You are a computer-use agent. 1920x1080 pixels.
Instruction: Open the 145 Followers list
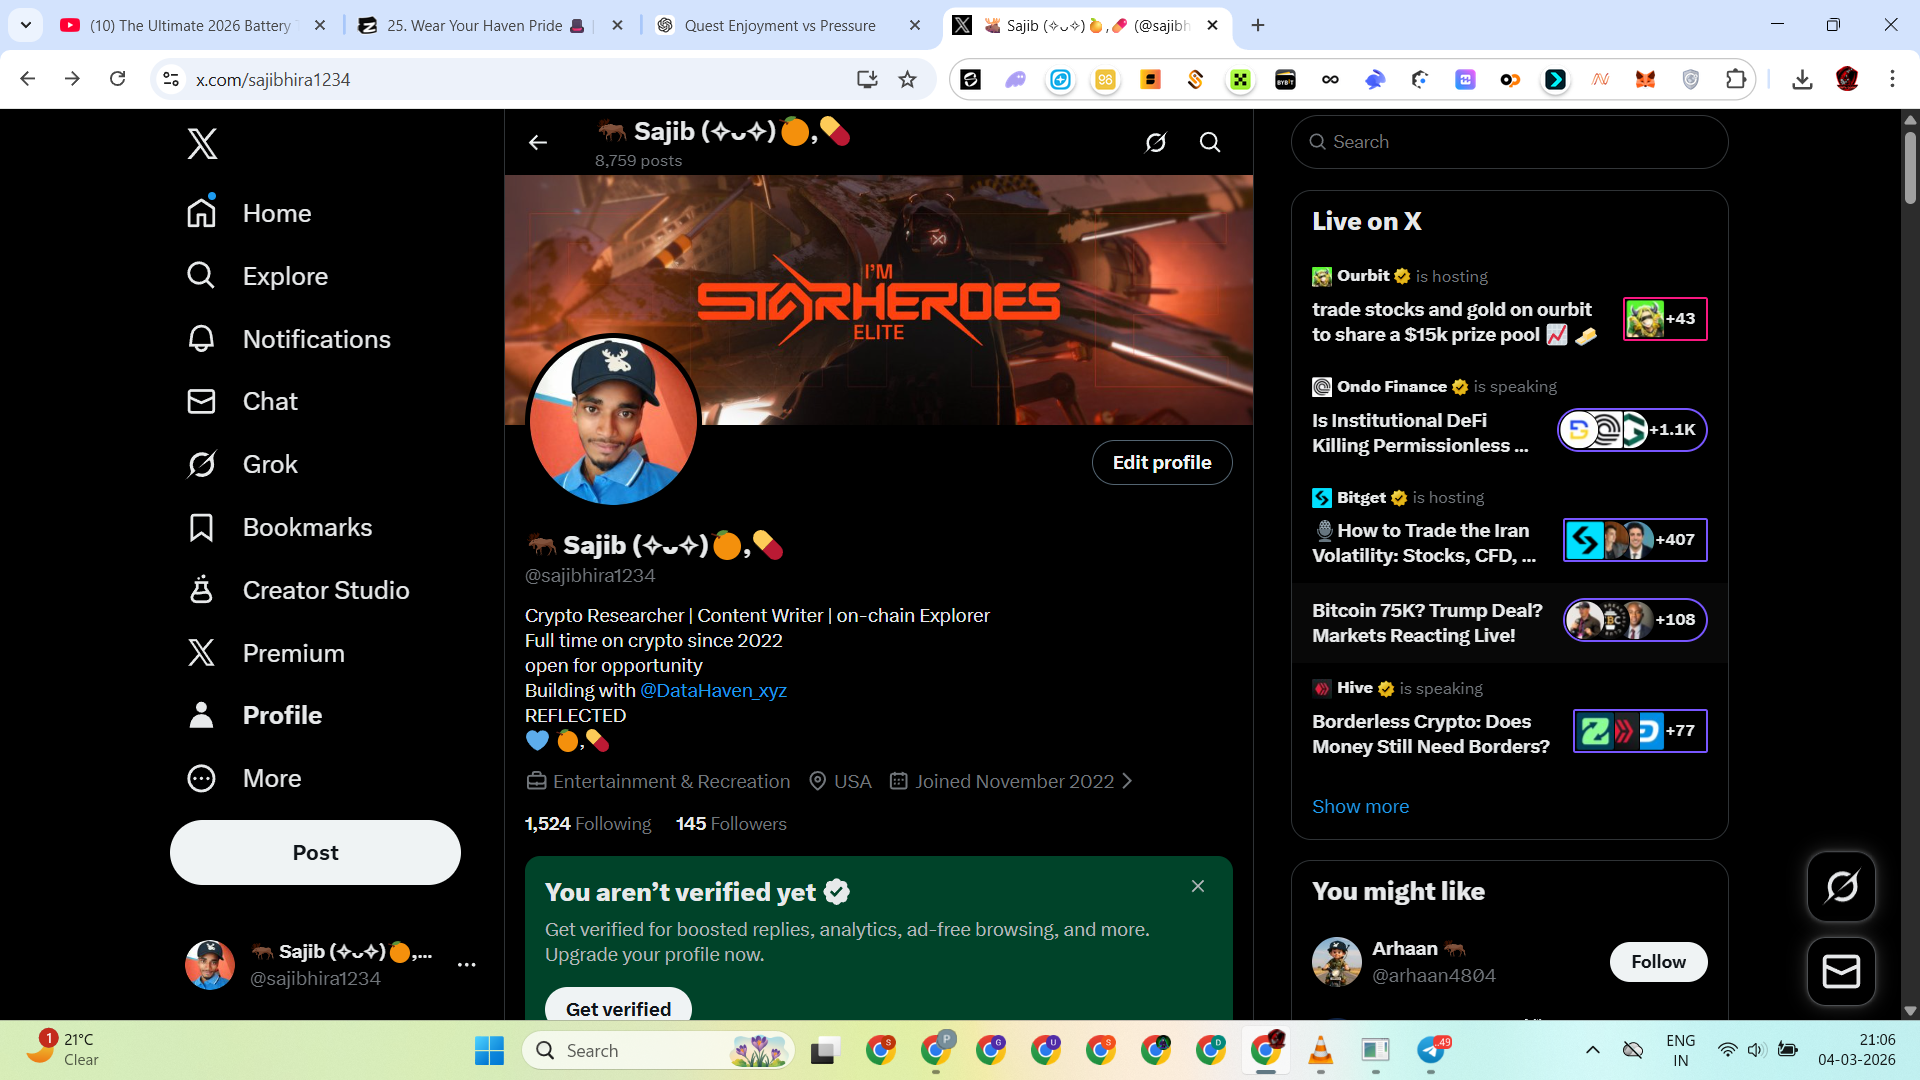tap(731, 823)
